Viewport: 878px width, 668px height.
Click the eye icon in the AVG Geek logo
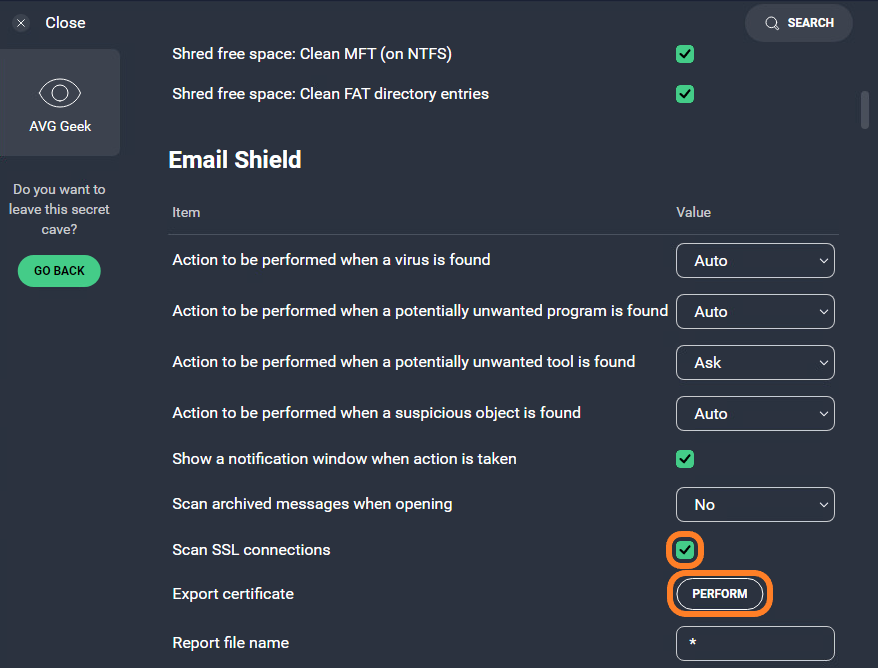click(x=59, y=92)
